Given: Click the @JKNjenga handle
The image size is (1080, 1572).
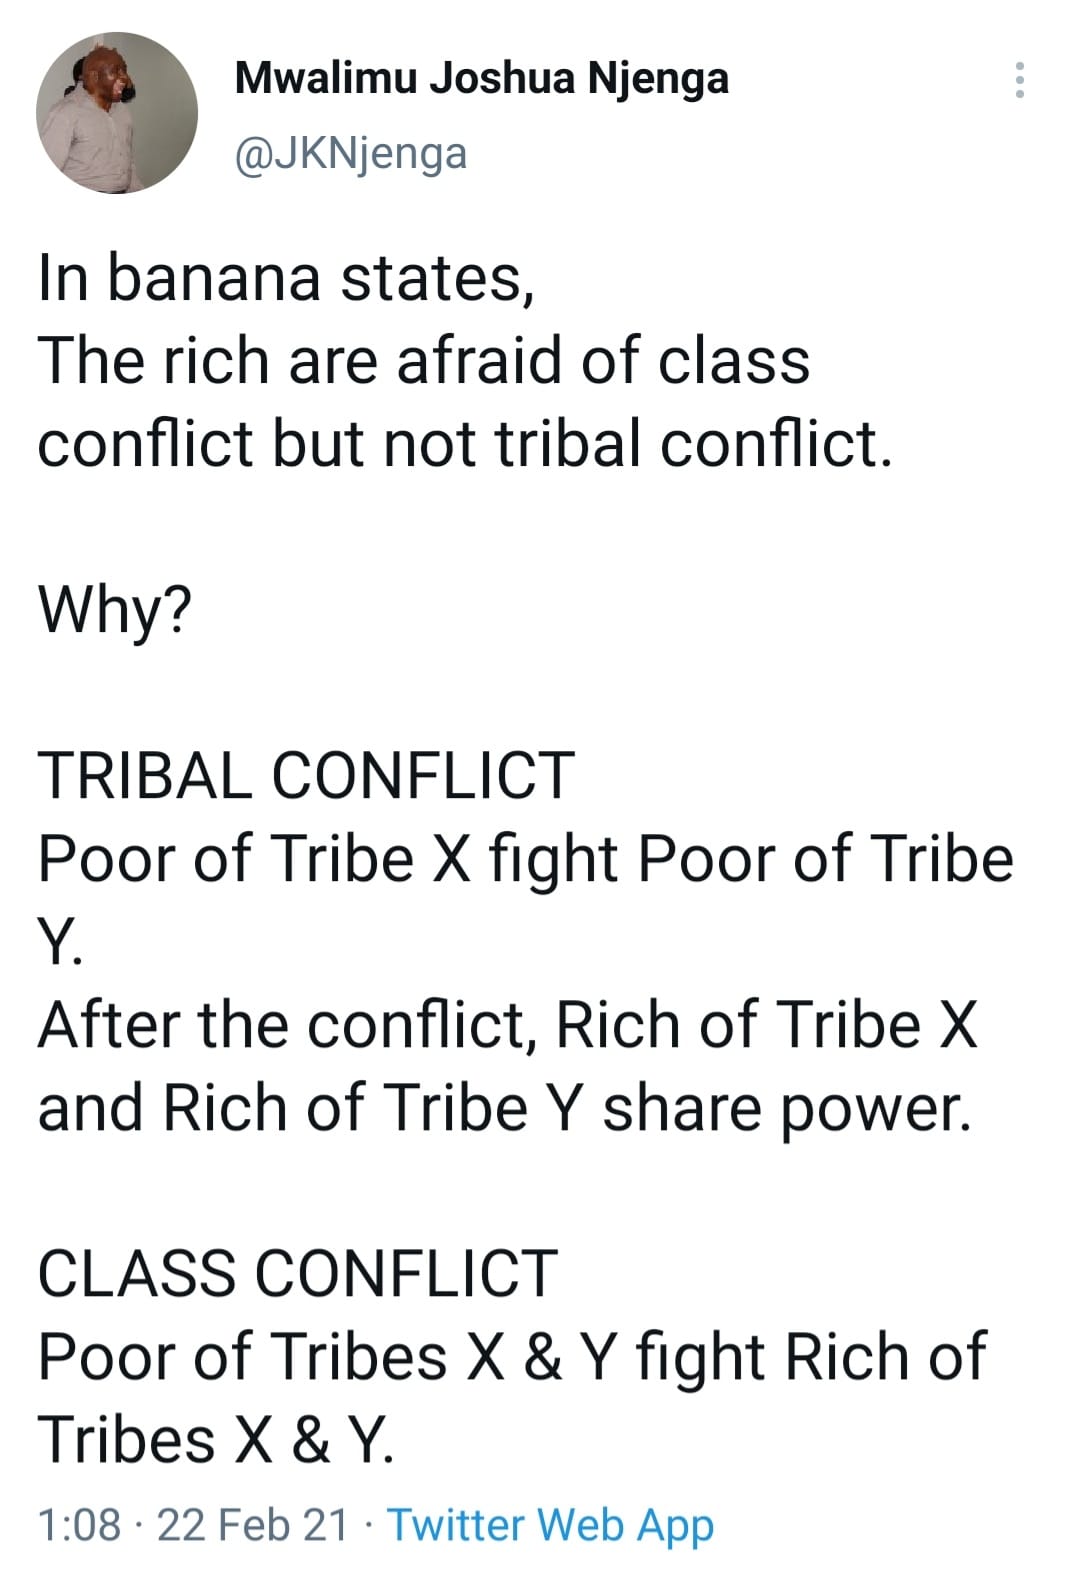Looking at the screenshot, I should point(350,154).
